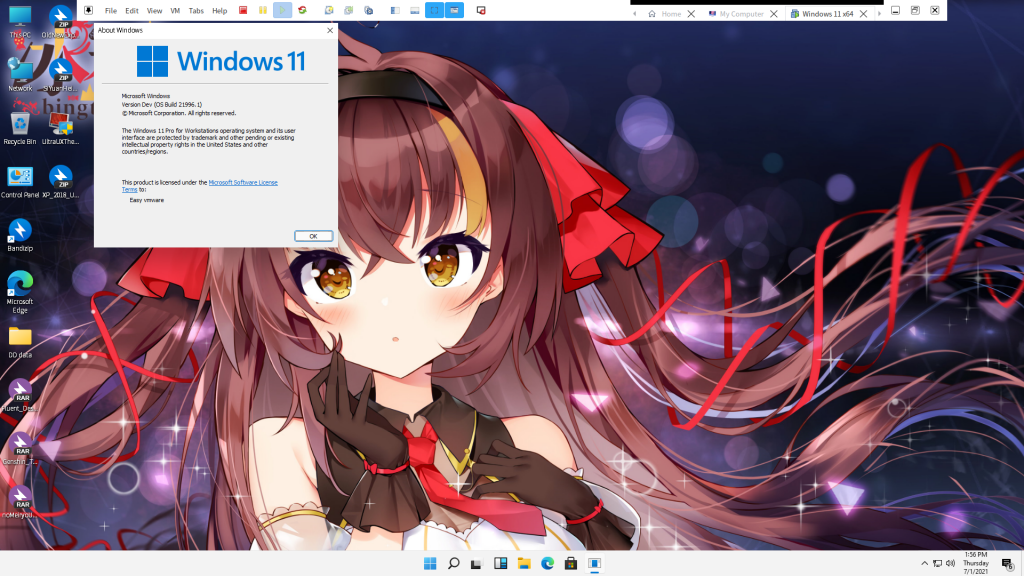Viewport: 1024px width, 576px height.
Task: Click the network tray icon
Action: click(x=937, y=564)
